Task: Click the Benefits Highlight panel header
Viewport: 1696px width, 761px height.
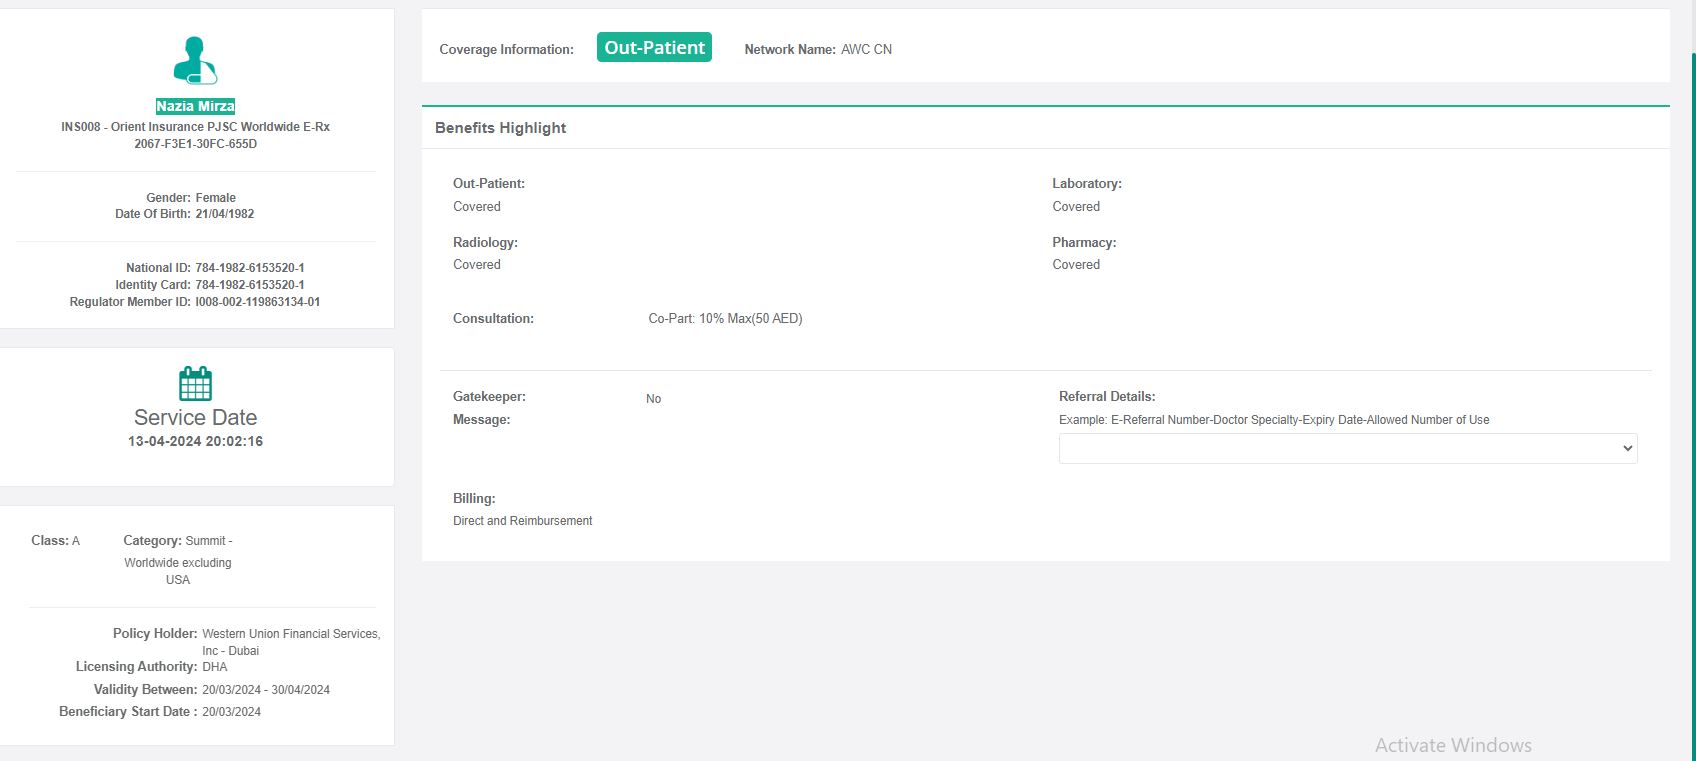Action: pos(500,128)
